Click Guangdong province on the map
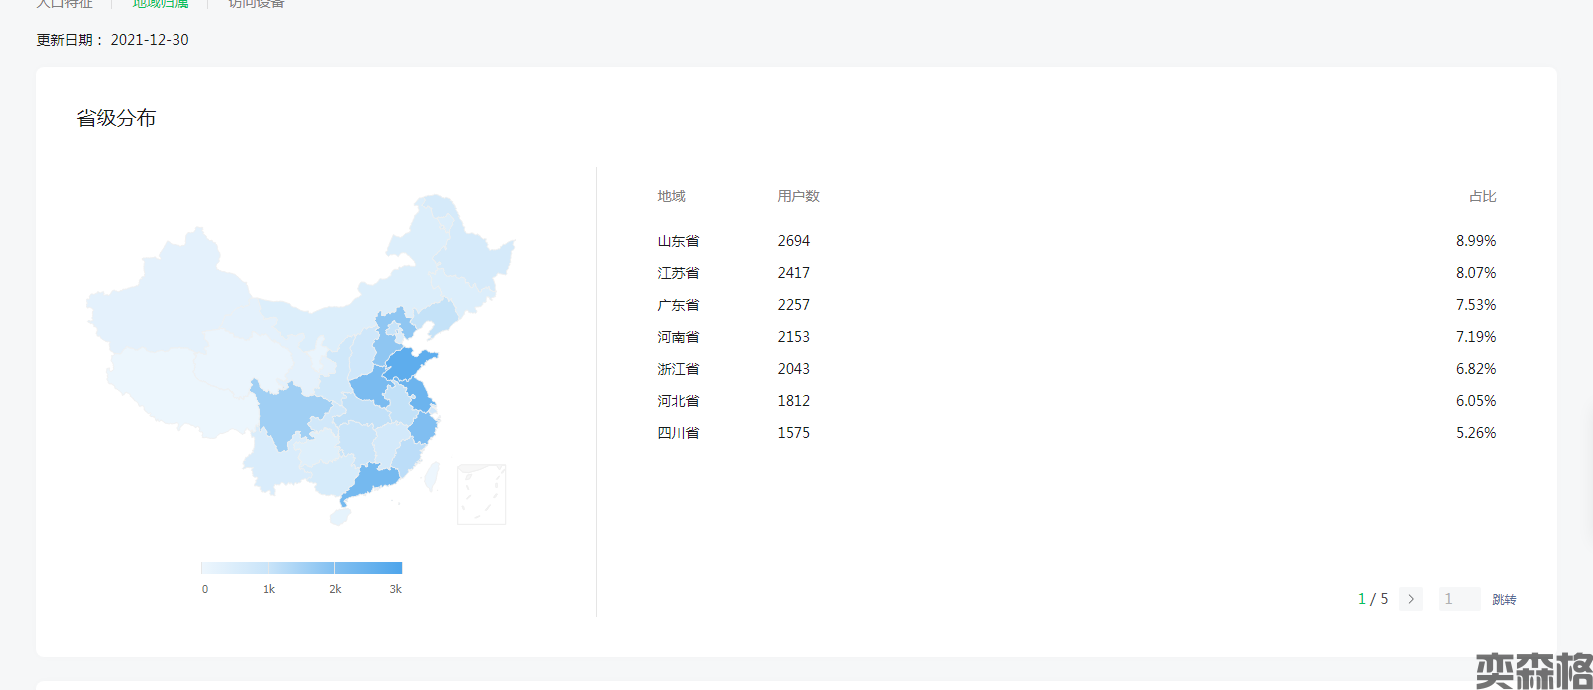The image size is (1593, 690). (370, 481)
